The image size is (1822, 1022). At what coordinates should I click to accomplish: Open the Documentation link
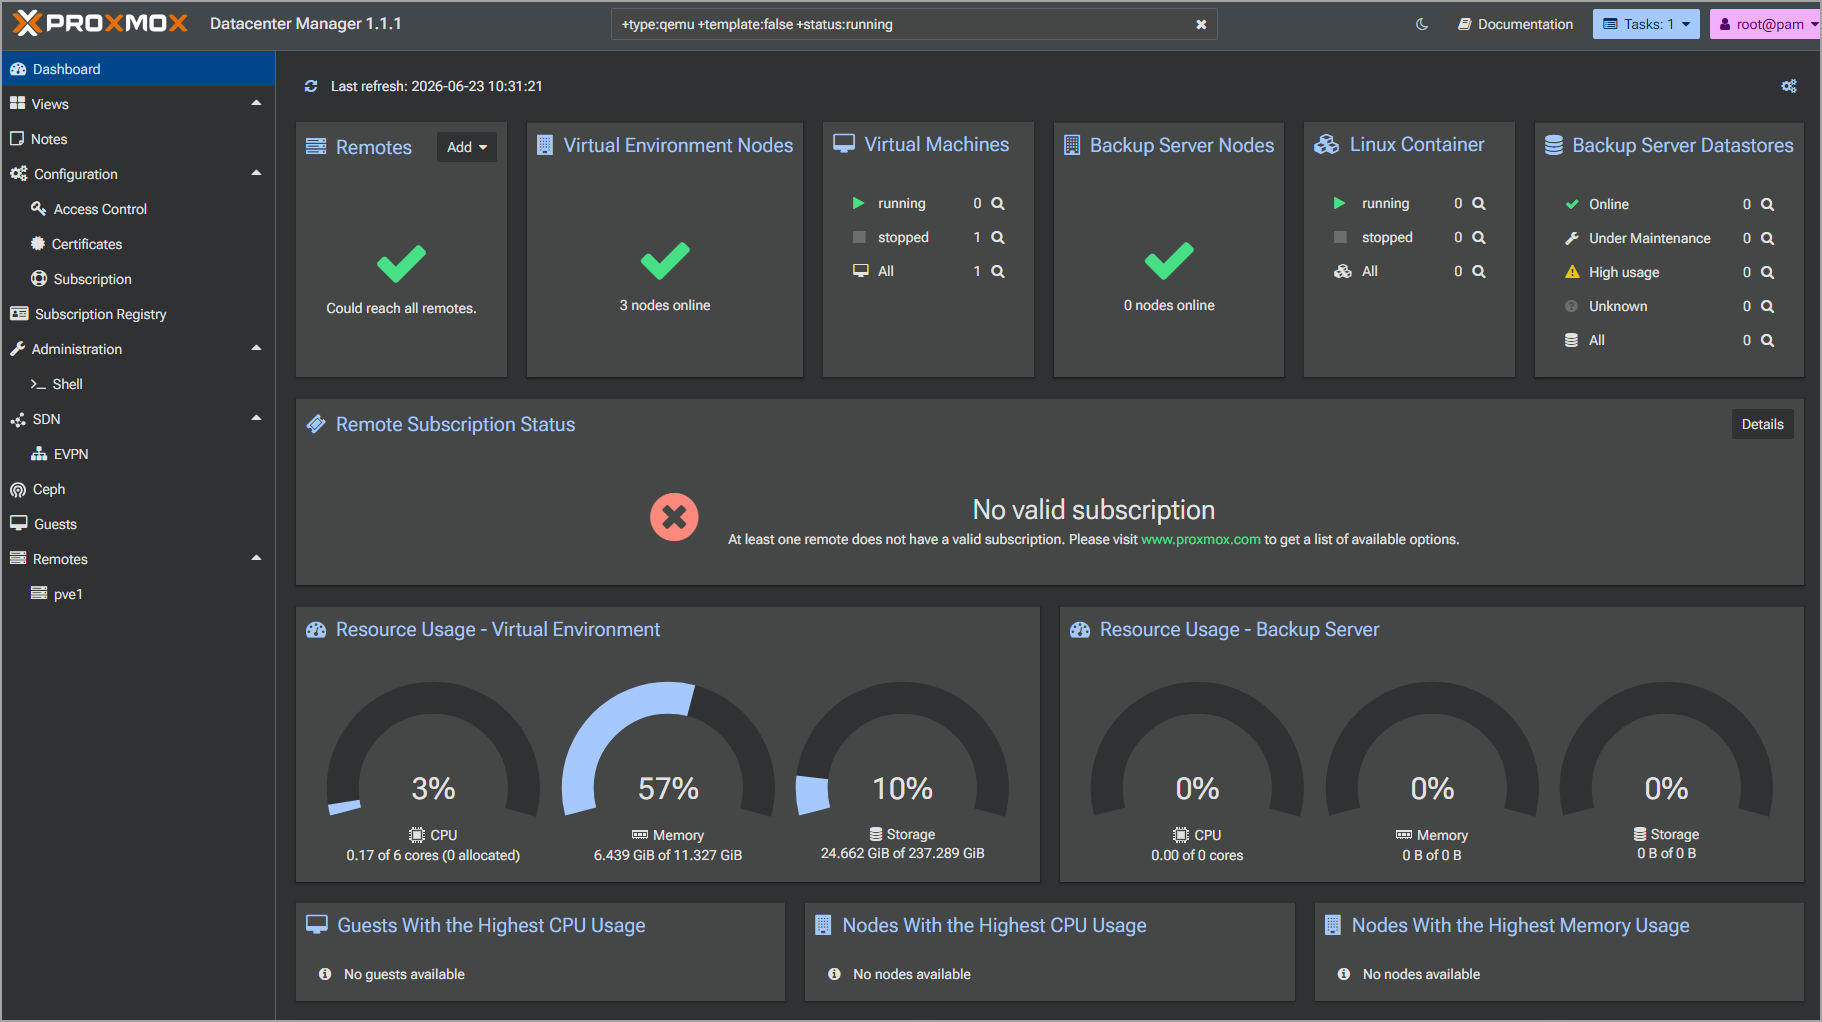(x=1515, y=24)
